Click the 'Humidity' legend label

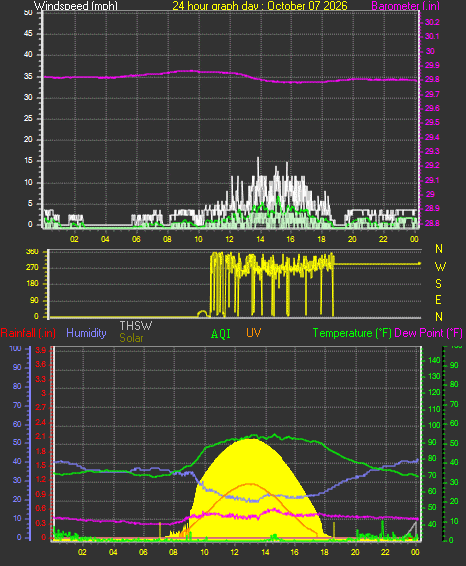tap(86, 333)
